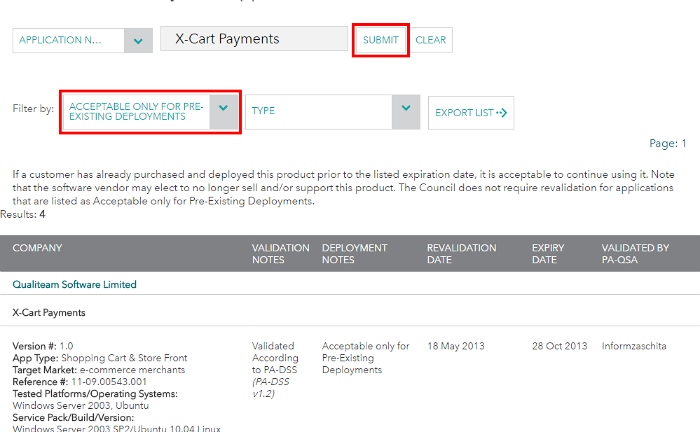Click the chevron arrow beside Application N...
Image resolution: width=700 pixels, height=432 pixels.
coord(138,41)
